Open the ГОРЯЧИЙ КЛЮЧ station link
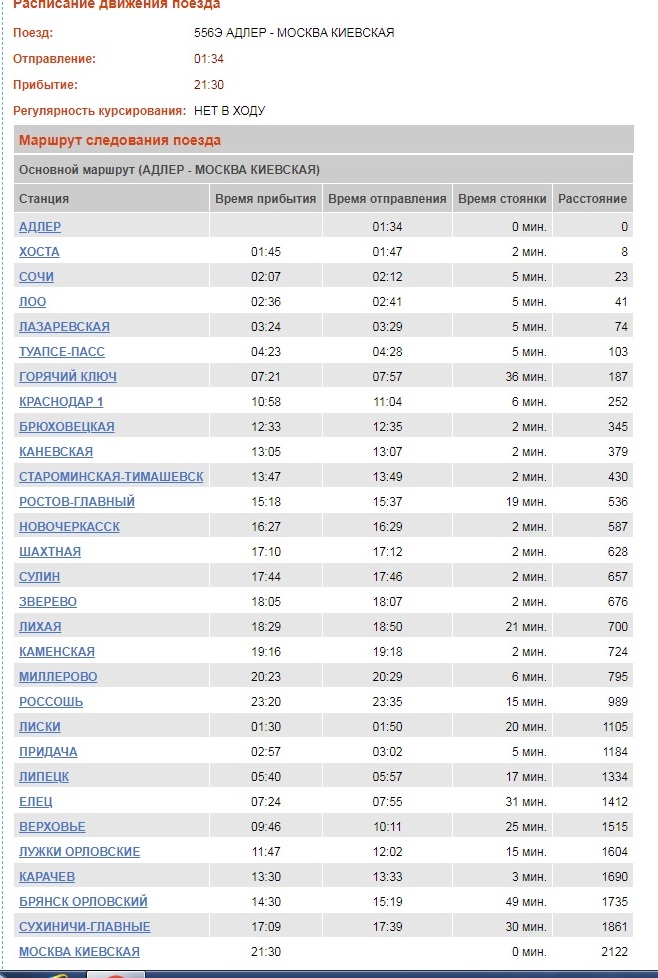 [68, 377]
